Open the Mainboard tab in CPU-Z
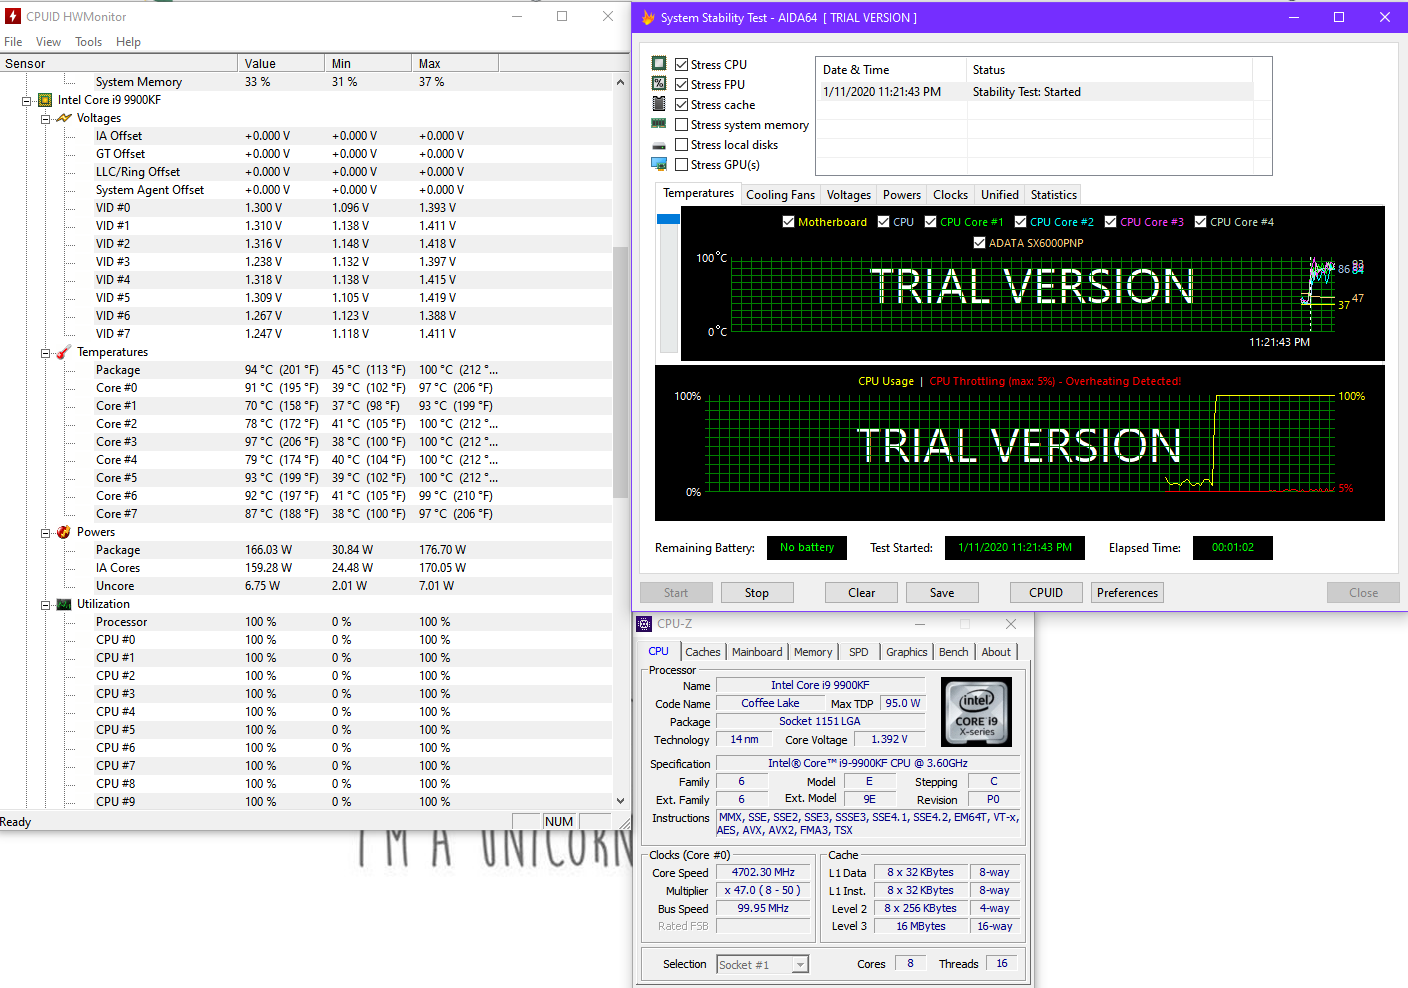This screenshot has width=1408, height=988. click(x=757, y=652)
